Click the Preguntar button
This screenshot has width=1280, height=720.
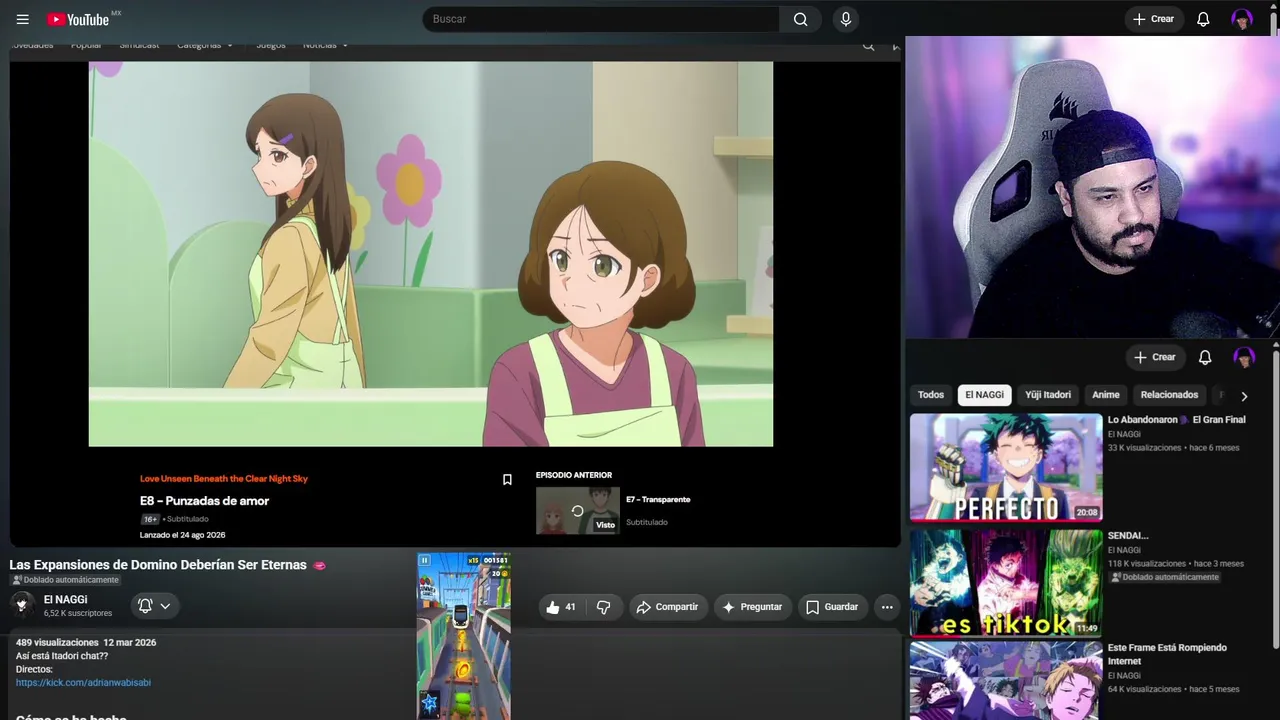coord(752,607)
